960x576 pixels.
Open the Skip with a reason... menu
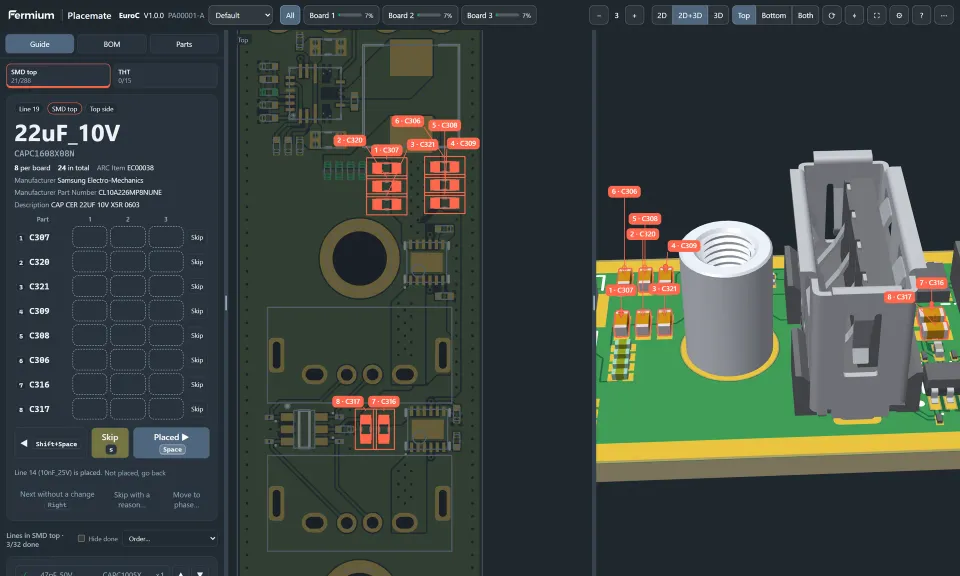tap(132, 499)
